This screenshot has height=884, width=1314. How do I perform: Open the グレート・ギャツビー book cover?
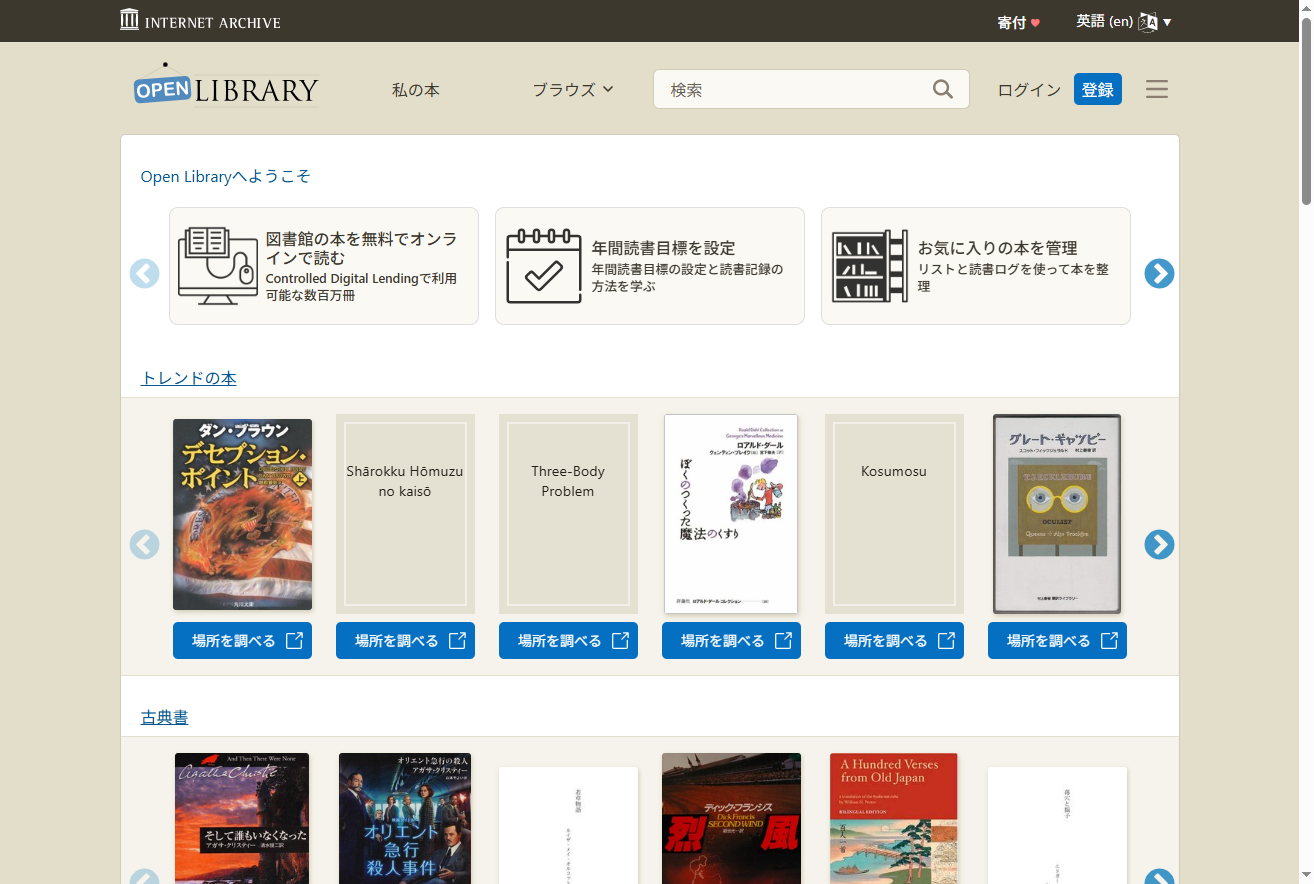pos(1057,514)
